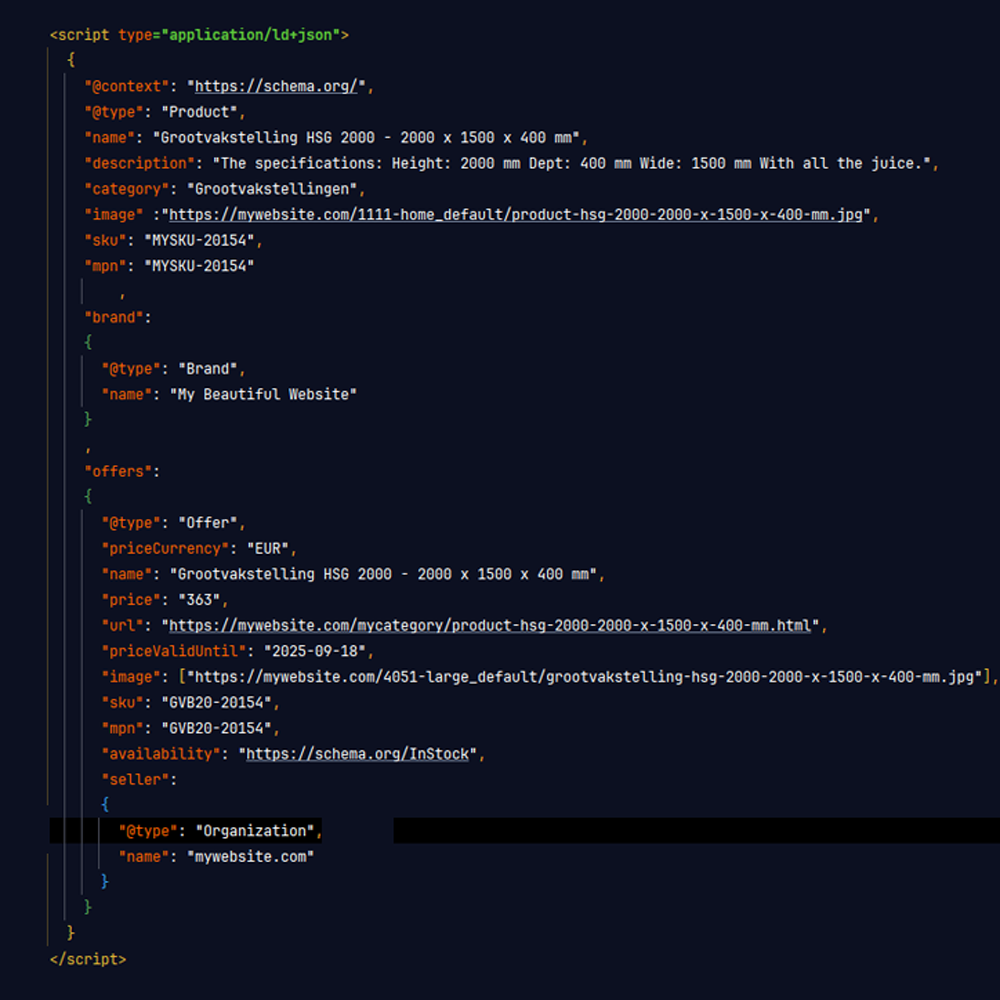
Task: Click the "Organization" type value
Action: coord(254,831)
